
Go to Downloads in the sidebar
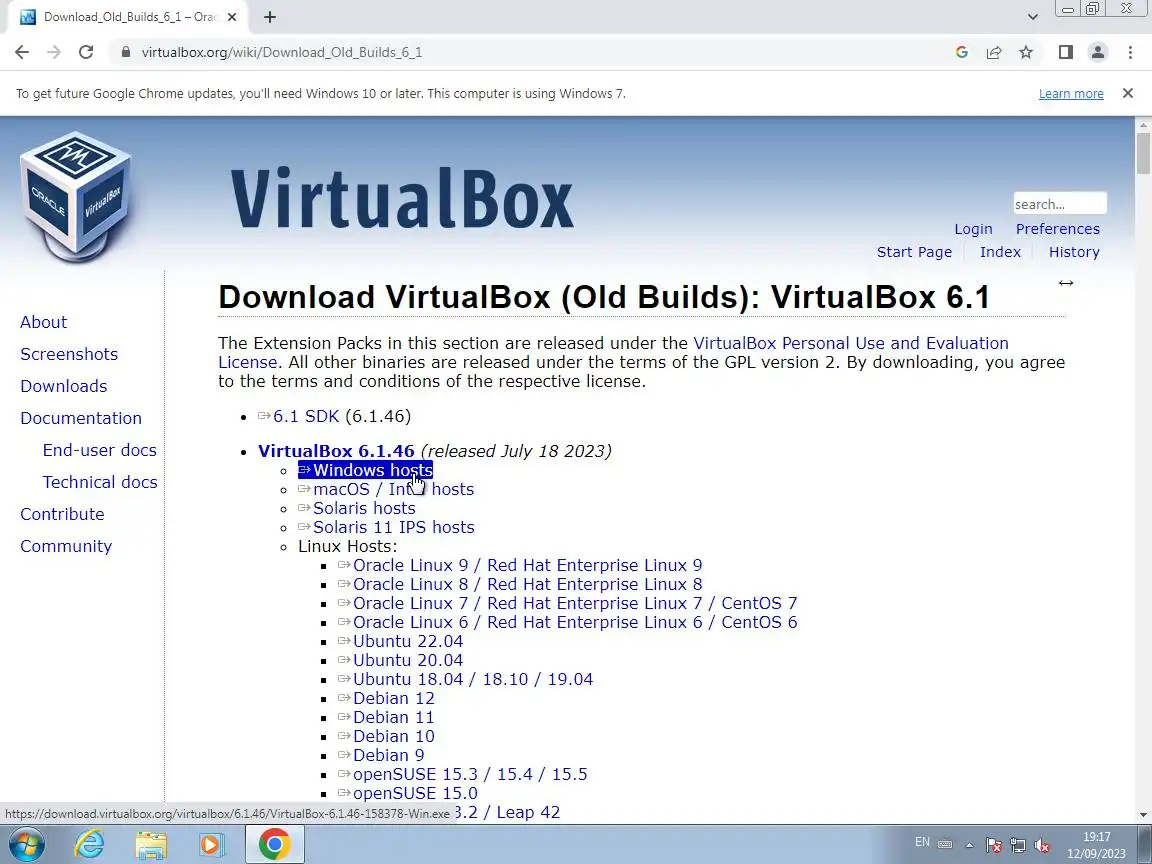[x=64, y=386]
